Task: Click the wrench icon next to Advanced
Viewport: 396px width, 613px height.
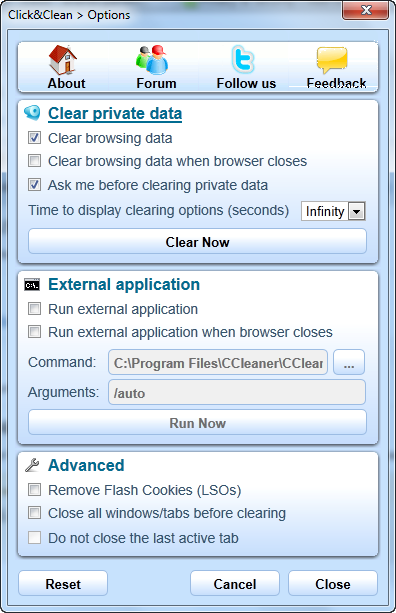Action: coord(32,465)
